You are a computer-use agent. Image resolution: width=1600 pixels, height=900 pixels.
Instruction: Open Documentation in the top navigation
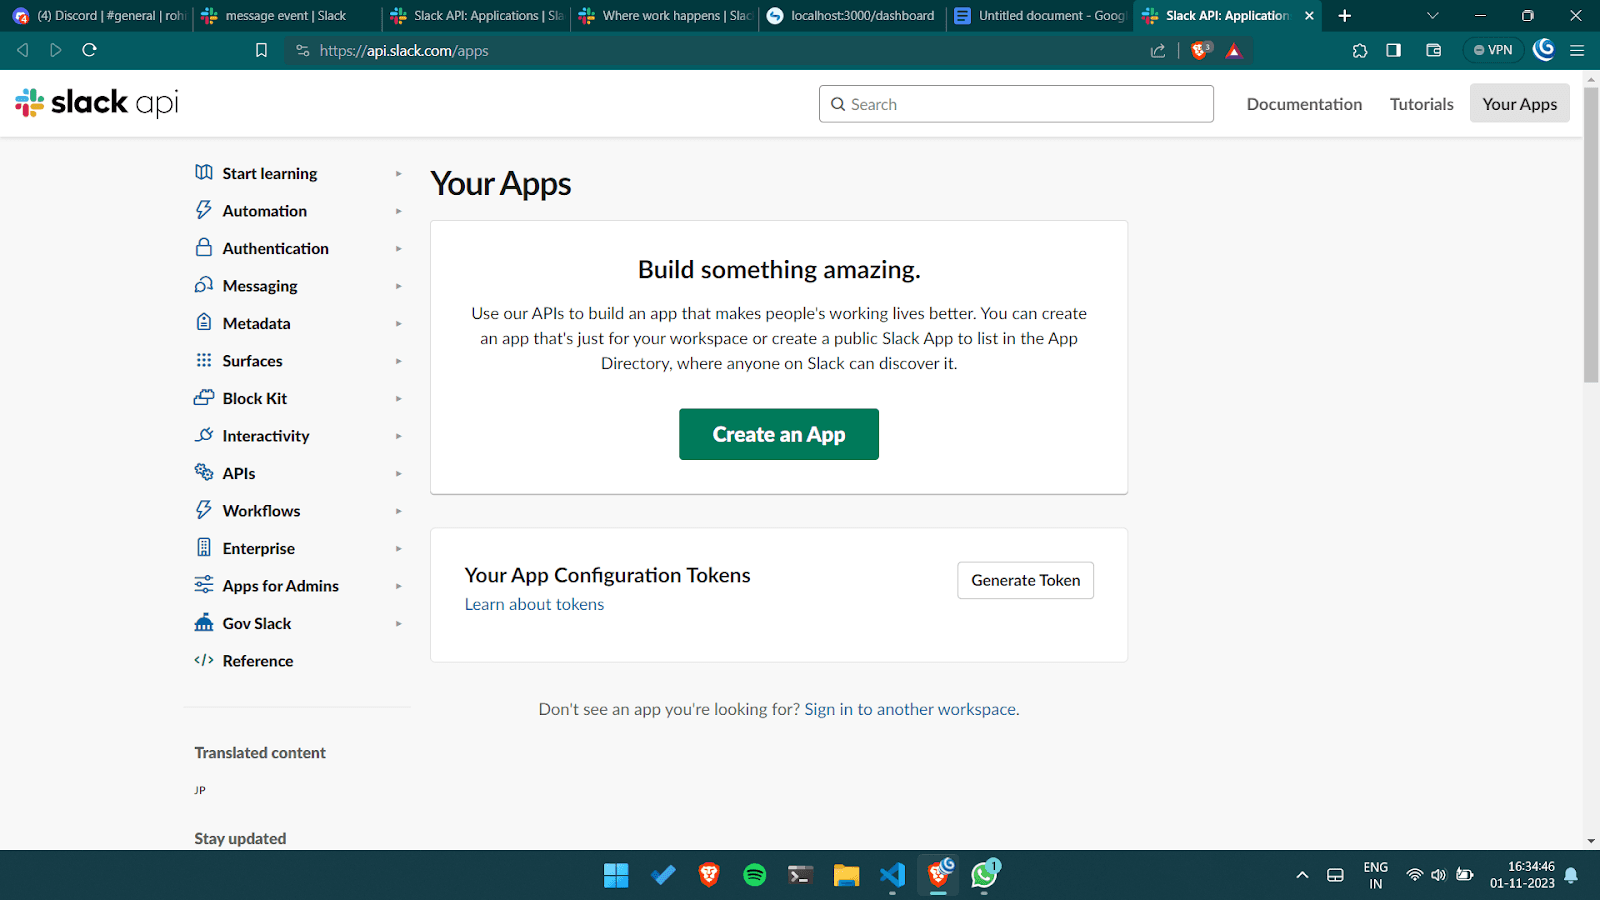pyautogui.click(x=1304, y=104)
